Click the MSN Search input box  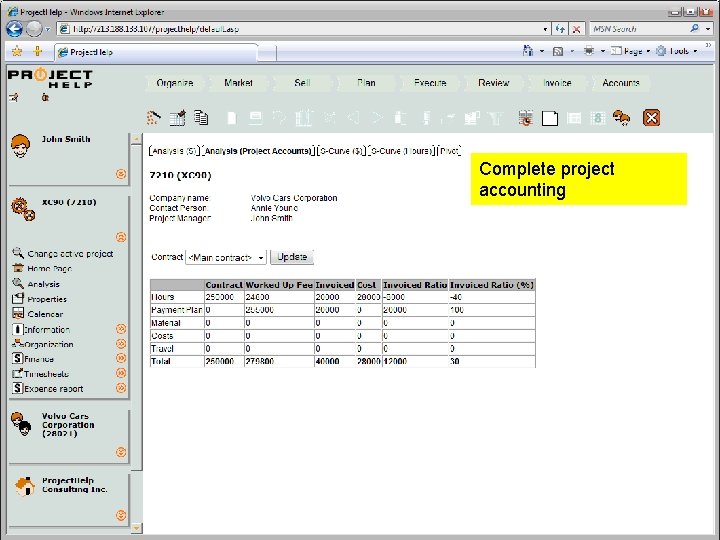639,29
